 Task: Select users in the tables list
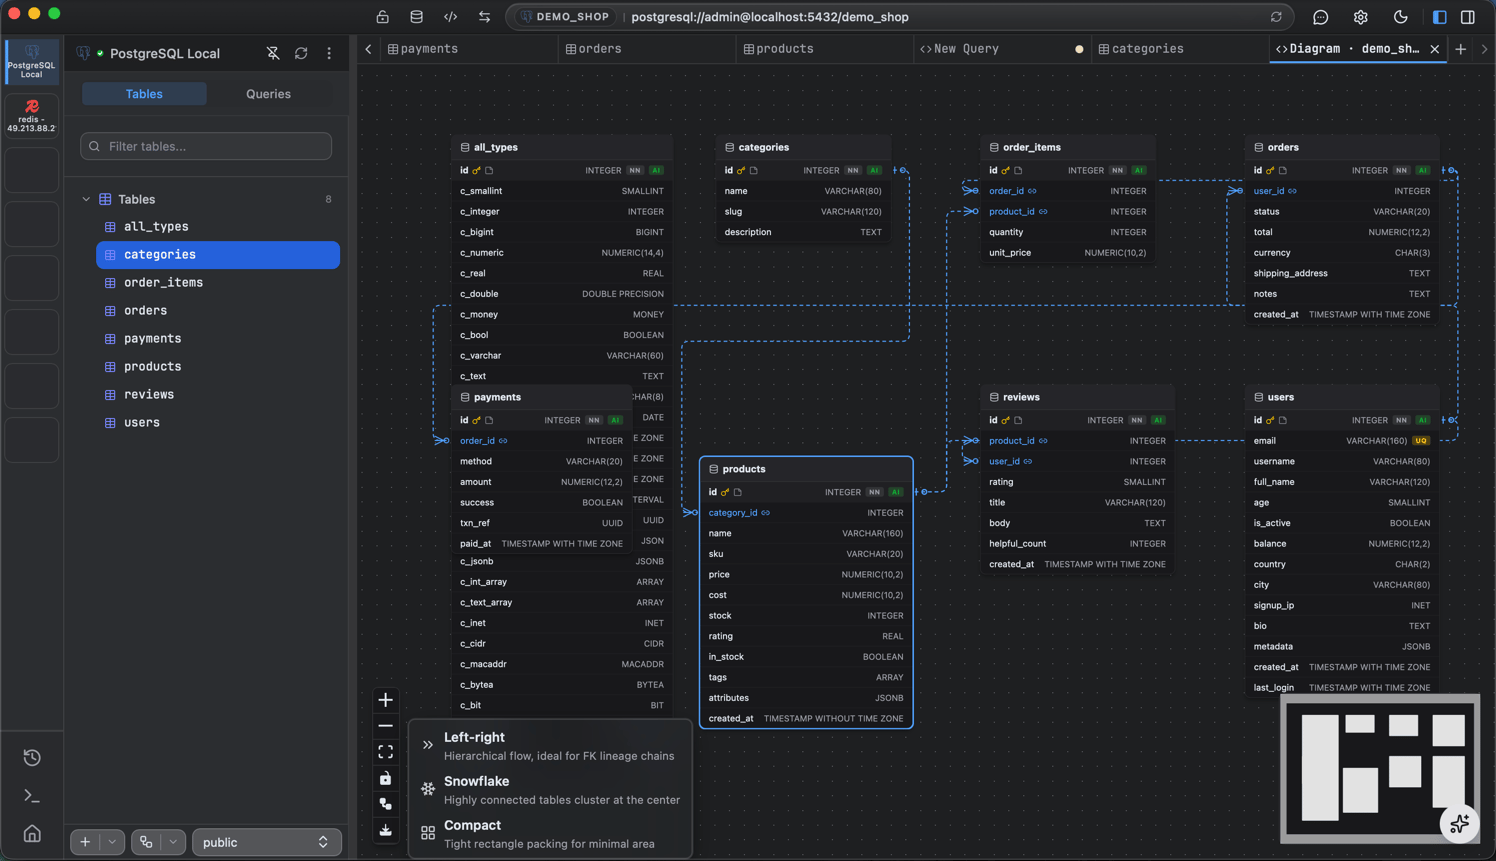(218, 423)
